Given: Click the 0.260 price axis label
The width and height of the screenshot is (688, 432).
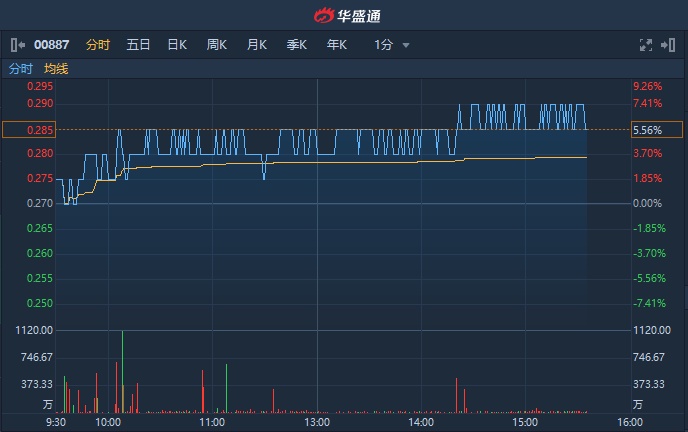Looking at the screenshot, I should (x=40, y=253).
